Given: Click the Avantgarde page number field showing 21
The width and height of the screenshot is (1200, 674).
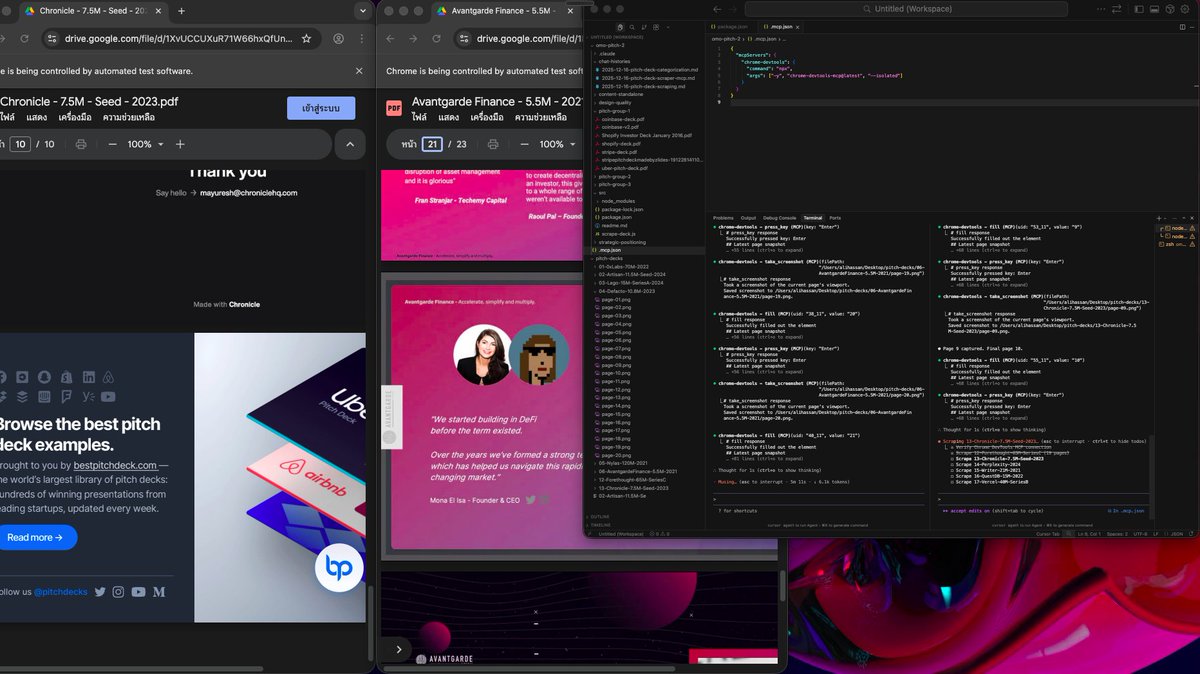Looking at the screenshot, I should coord(432,144).
